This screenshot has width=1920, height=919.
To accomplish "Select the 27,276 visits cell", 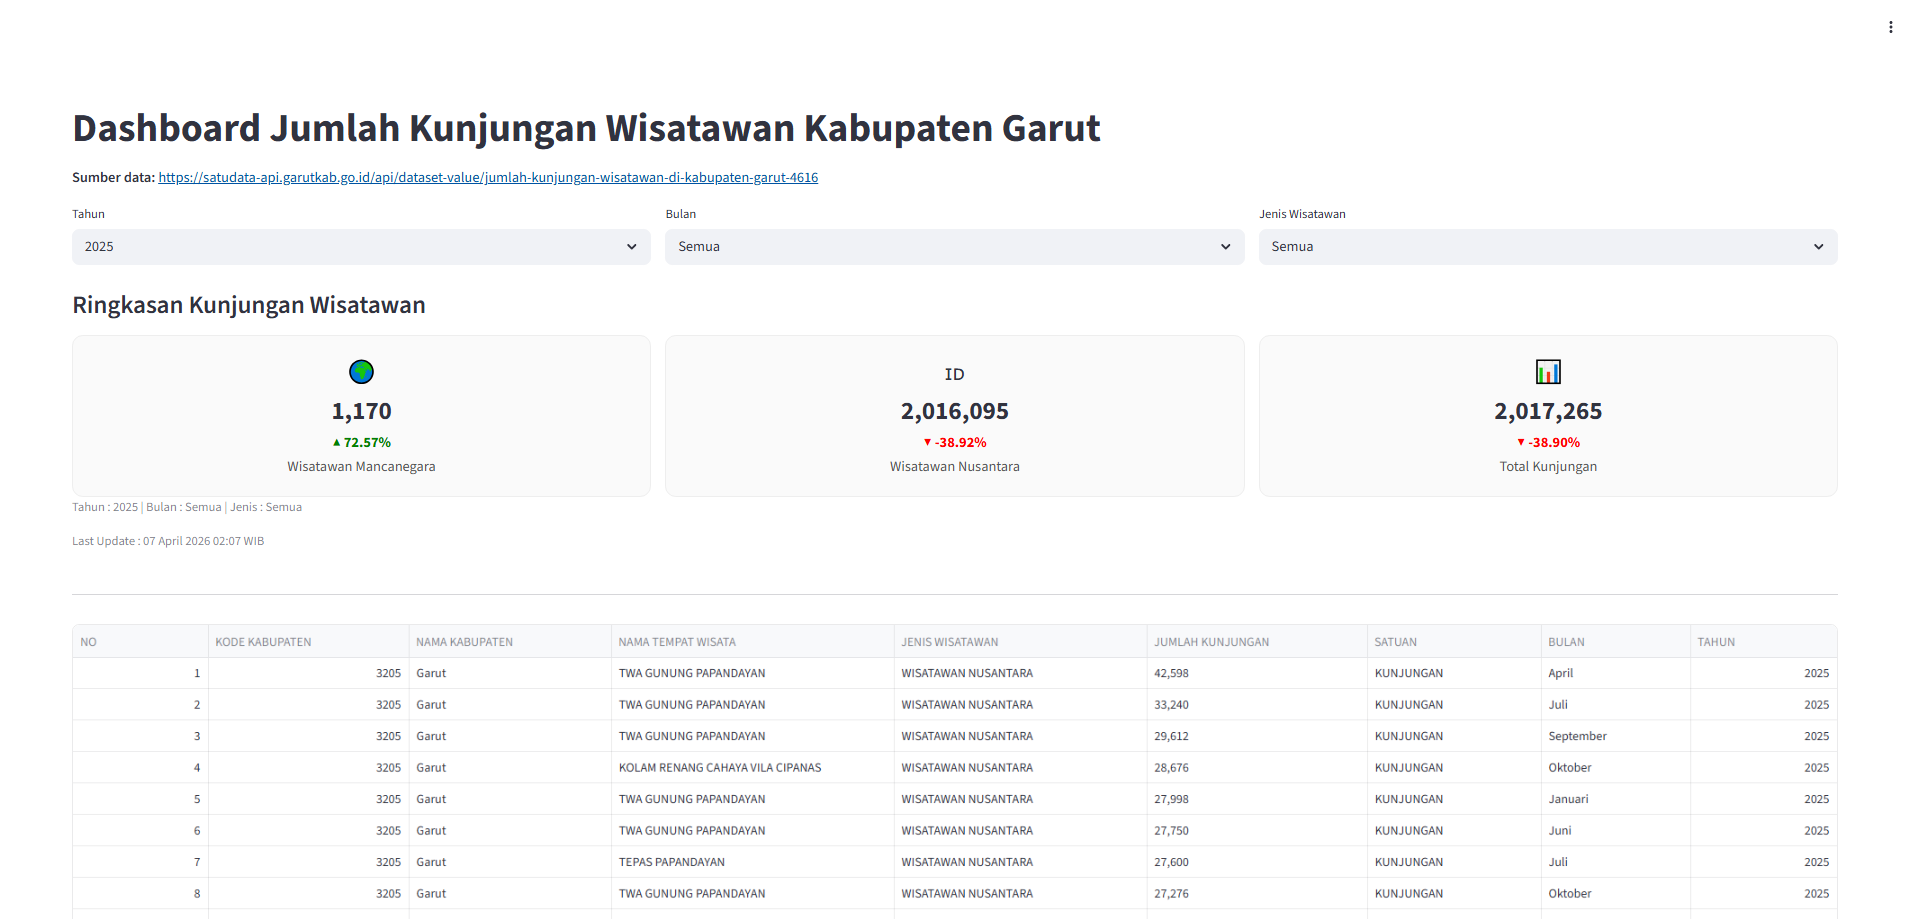I will [1257, 894].
